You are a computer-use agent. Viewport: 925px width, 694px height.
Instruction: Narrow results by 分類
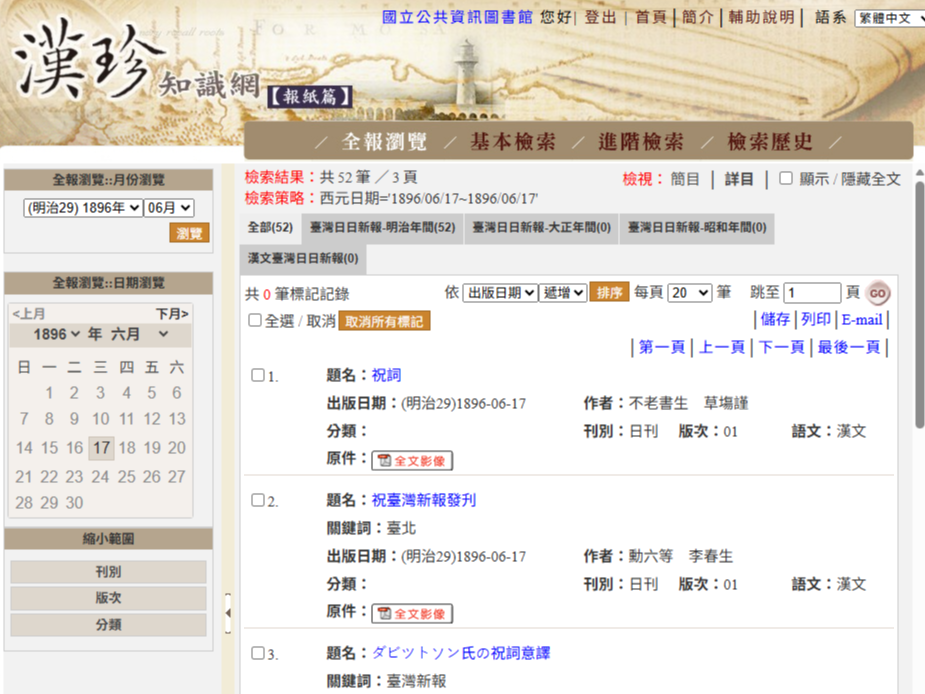tap(109, 624)
